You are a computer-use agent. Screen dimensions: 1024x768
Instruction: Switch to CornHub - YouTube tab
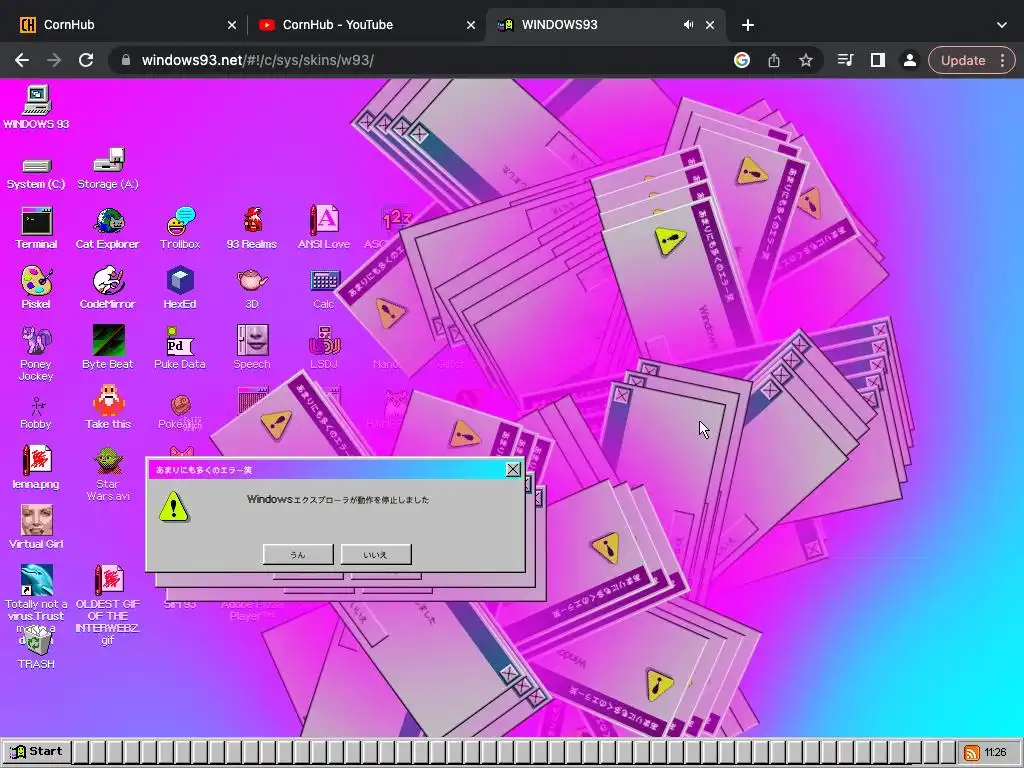[x=366, y=25]
